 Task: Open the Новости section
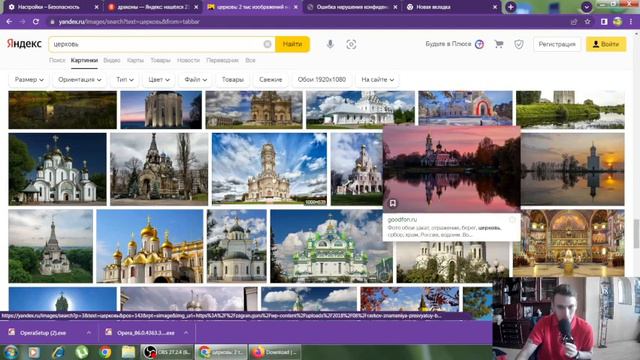tap(188, 60)
